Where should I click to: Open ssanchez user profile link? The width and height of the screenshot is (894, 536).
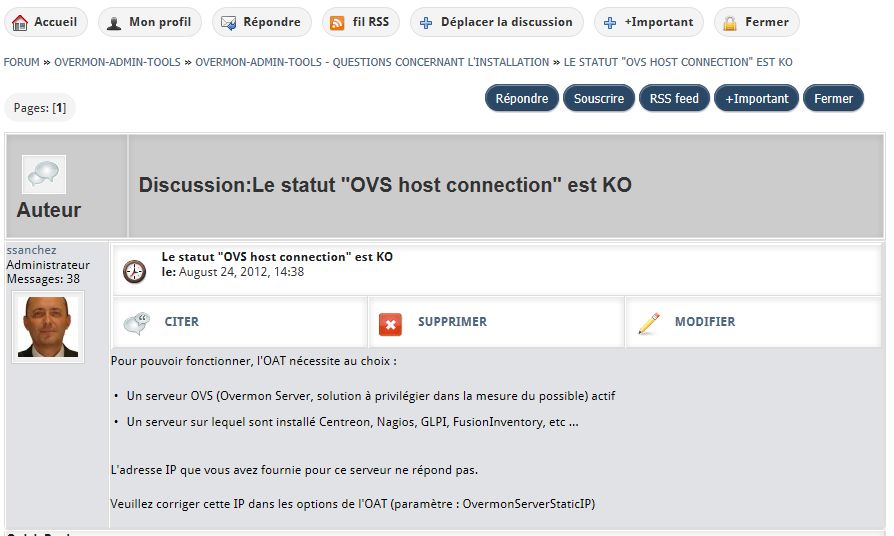[31, 250]
